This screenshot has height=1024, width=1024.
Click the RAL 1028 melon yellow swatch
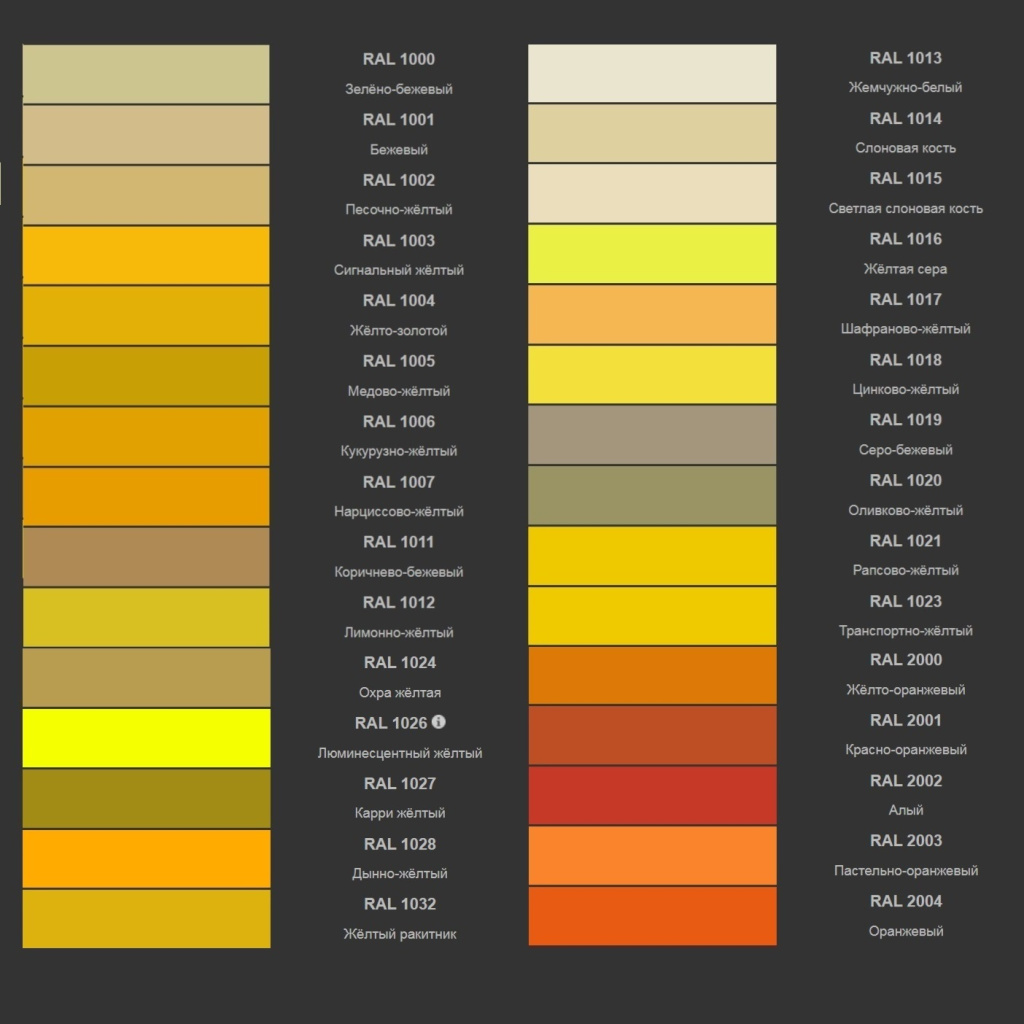pyautogui.click(x=146, y=859)
